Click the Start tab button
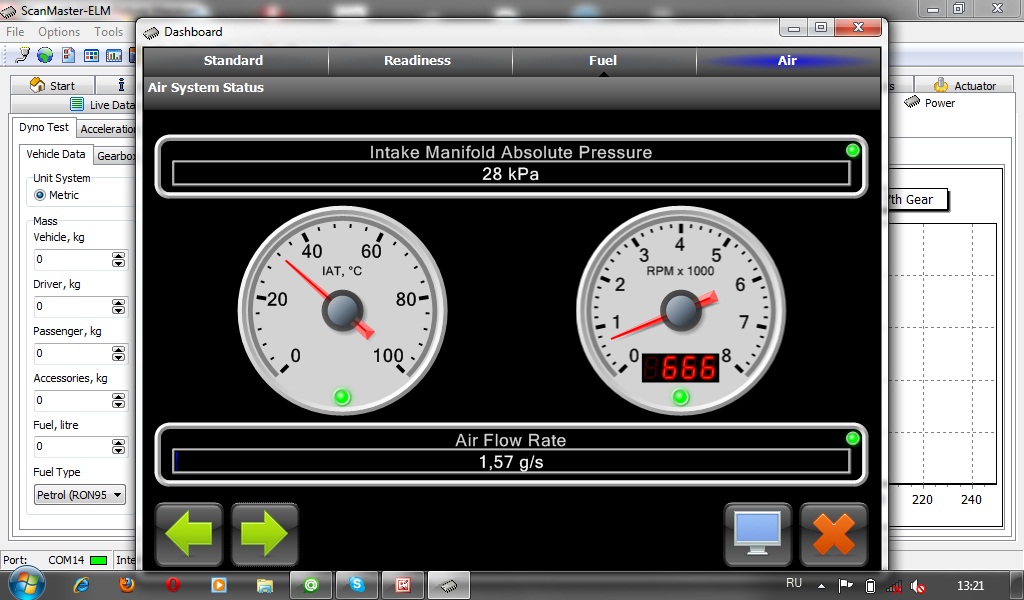Viewport: 1024px width, 600px height. 53,86
